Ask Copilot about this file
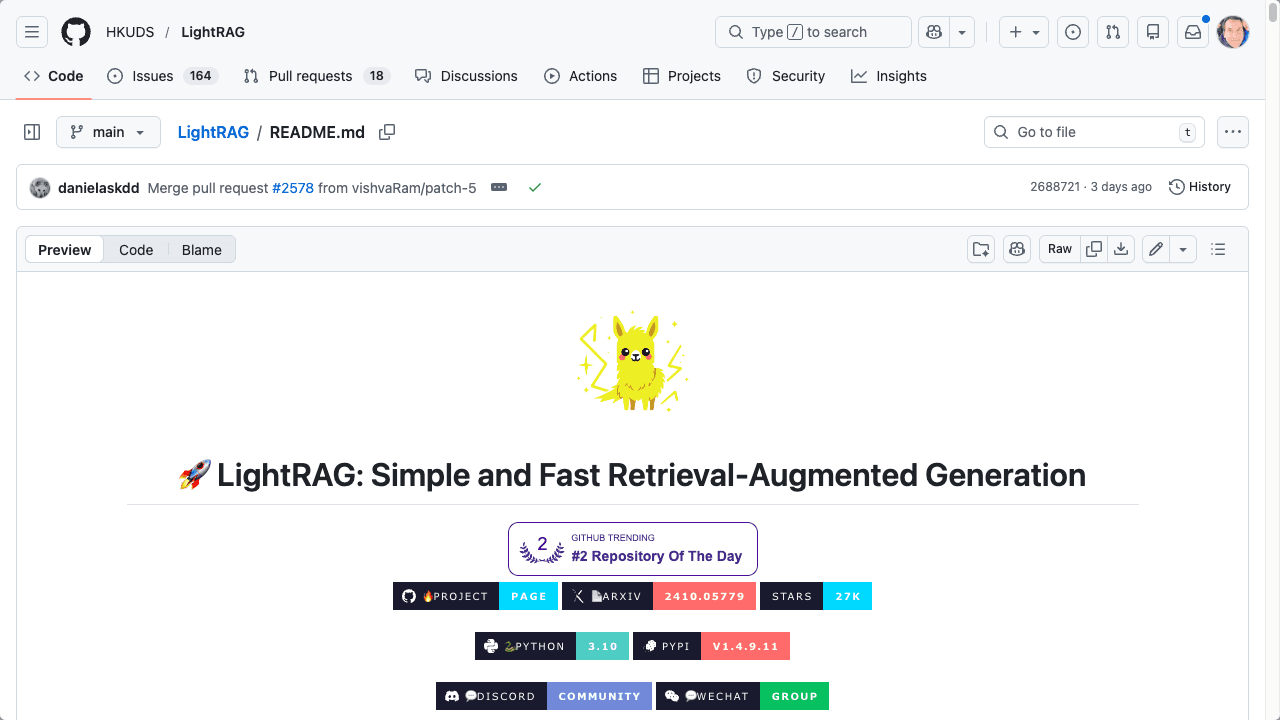1280x720 pixels. point(1017,249)
